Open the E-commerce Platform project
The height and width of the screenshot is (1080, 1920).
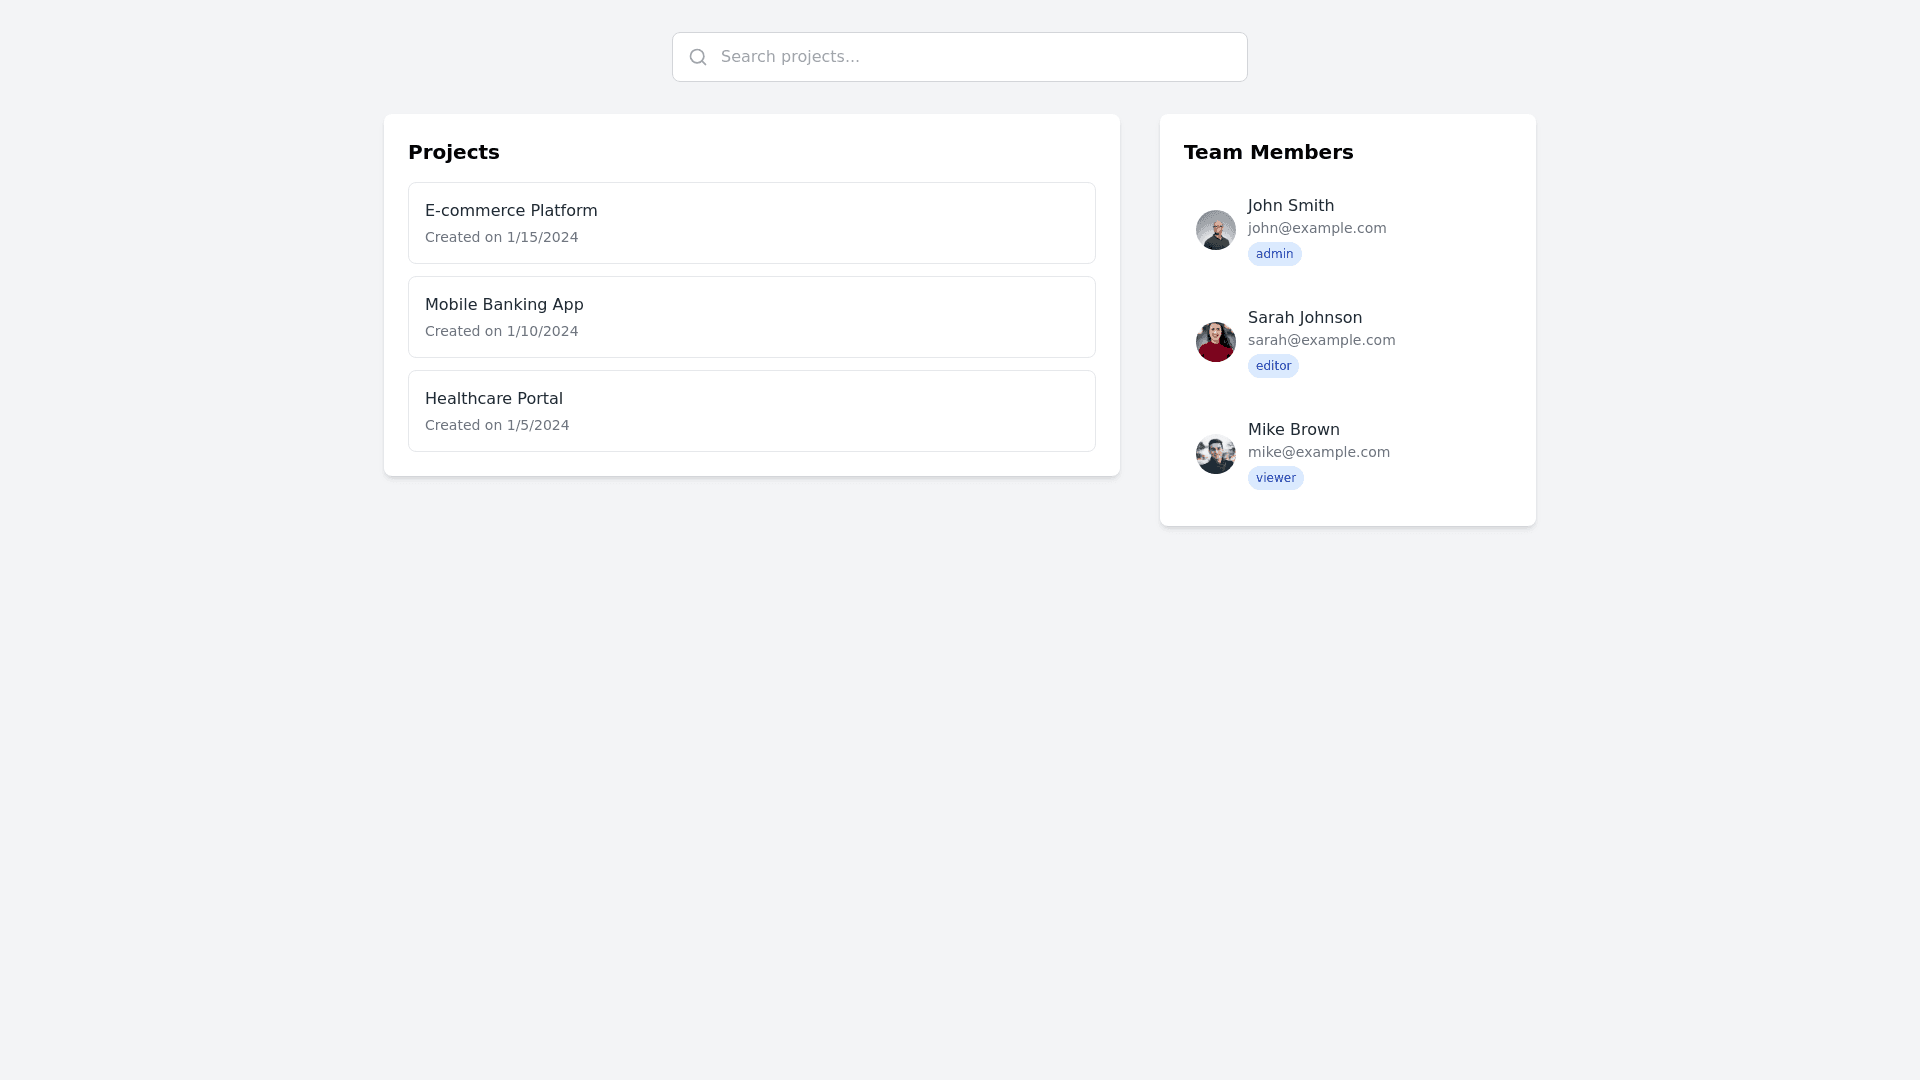coord(751,223)
